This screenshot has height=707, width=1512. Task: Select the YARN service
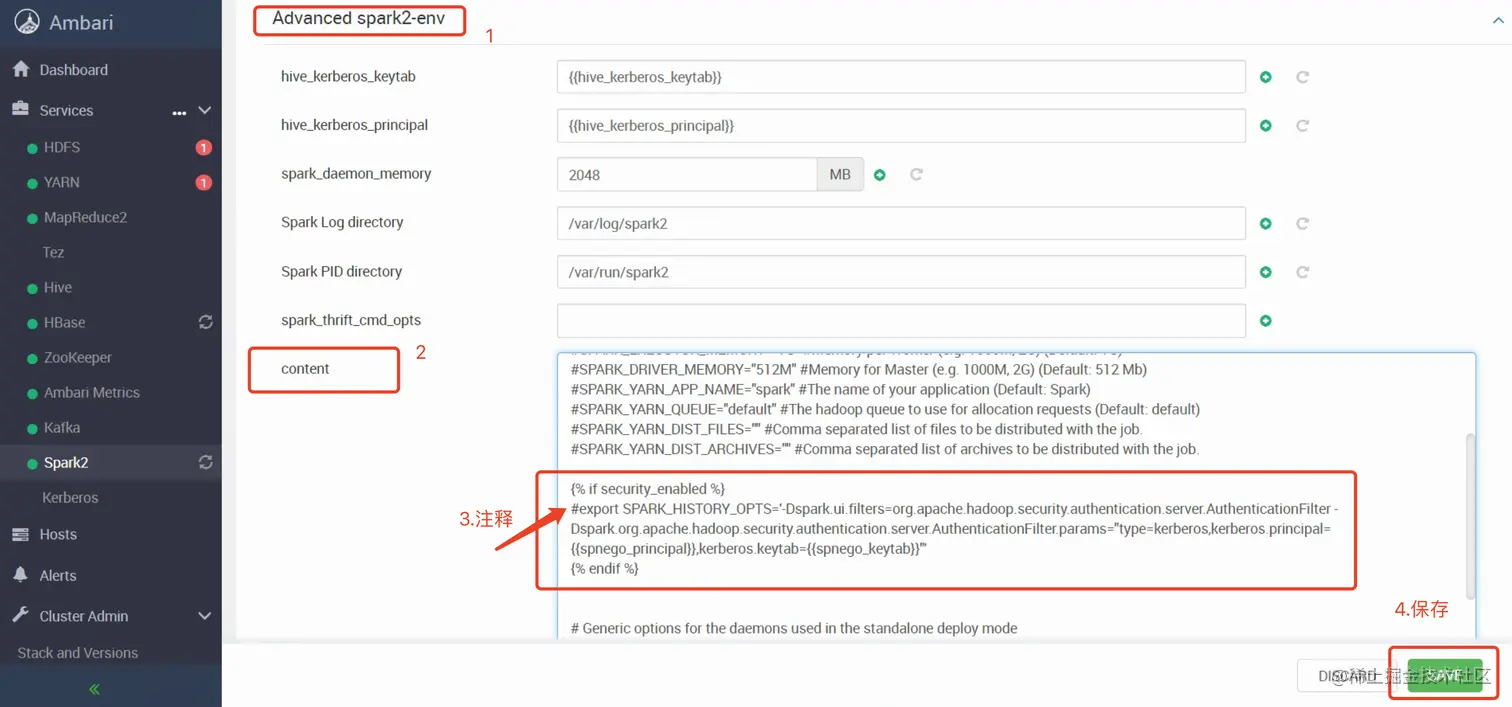click(61, 182)
